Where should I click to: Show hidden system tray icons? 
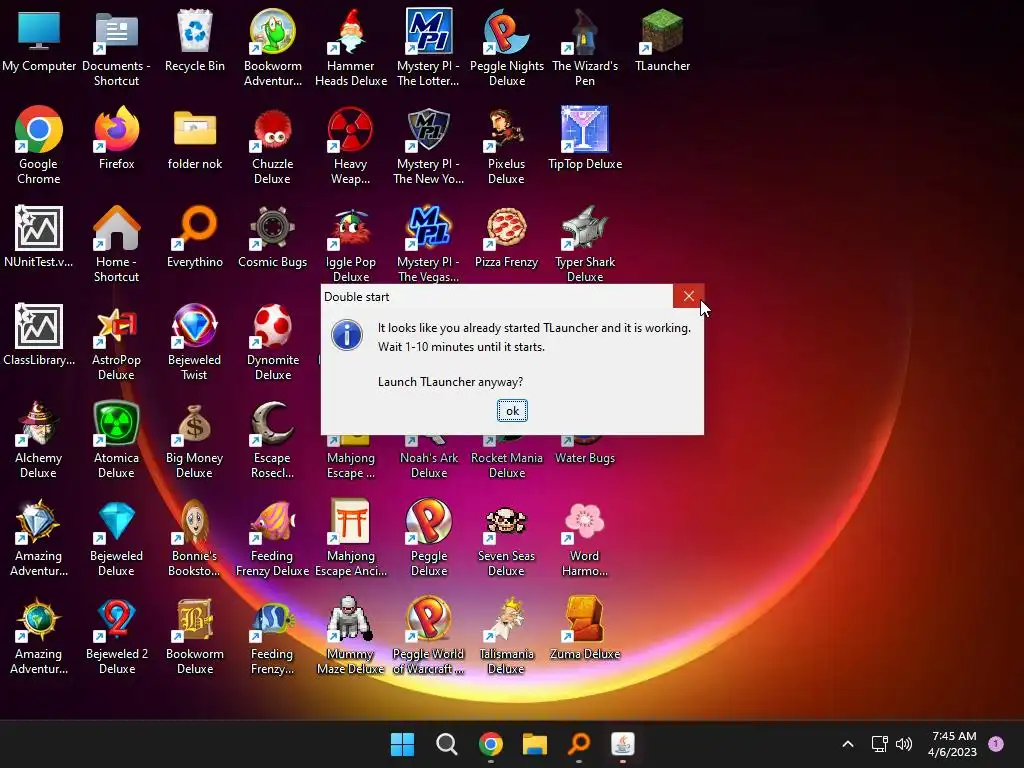pos(848,744)
